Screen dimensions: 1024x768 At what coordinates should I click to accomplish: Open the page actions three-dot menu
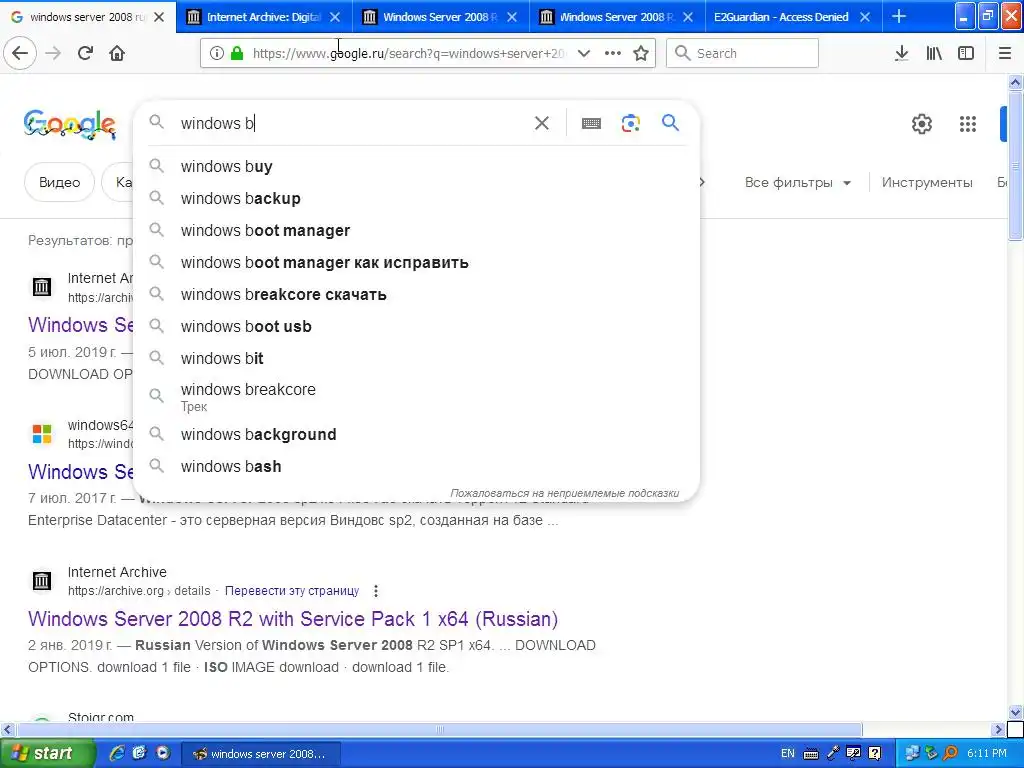[613, 53]
